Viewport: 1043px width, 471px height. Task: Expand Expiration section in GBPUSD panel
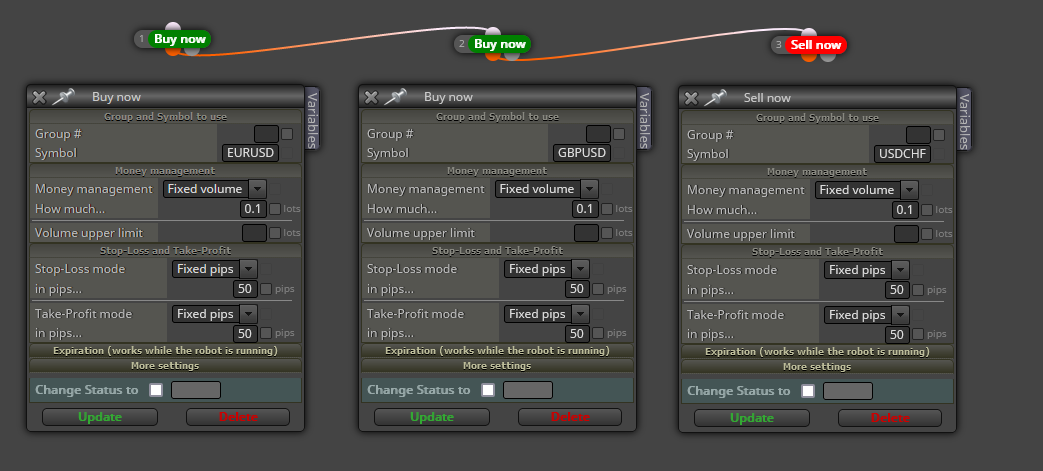[497, 351]
